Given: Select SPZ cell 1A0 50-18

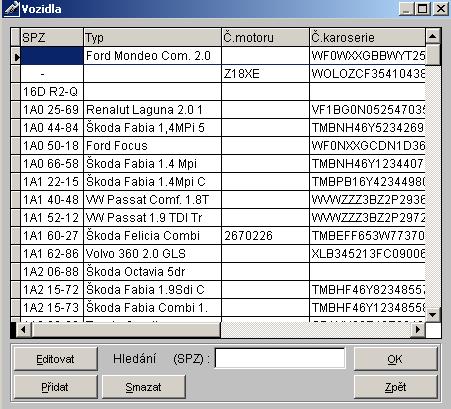Looking at the screenshot, I should [x=52, y=146].
